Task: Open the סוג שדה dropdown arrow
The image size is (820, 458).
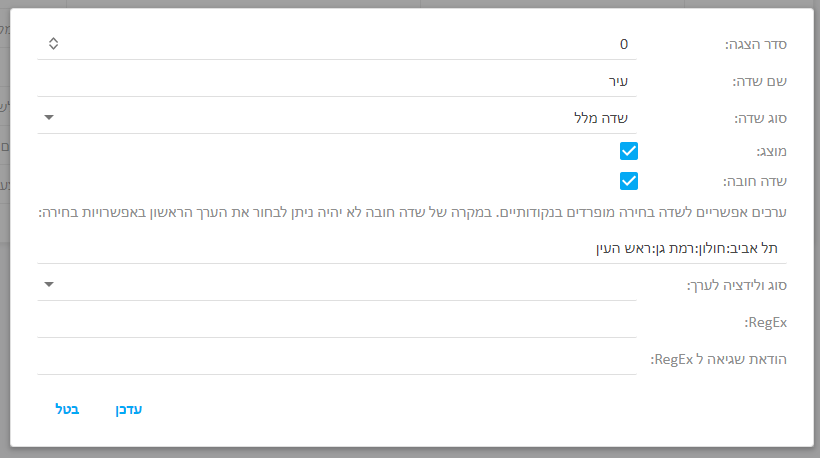Action: pos(49,118)
